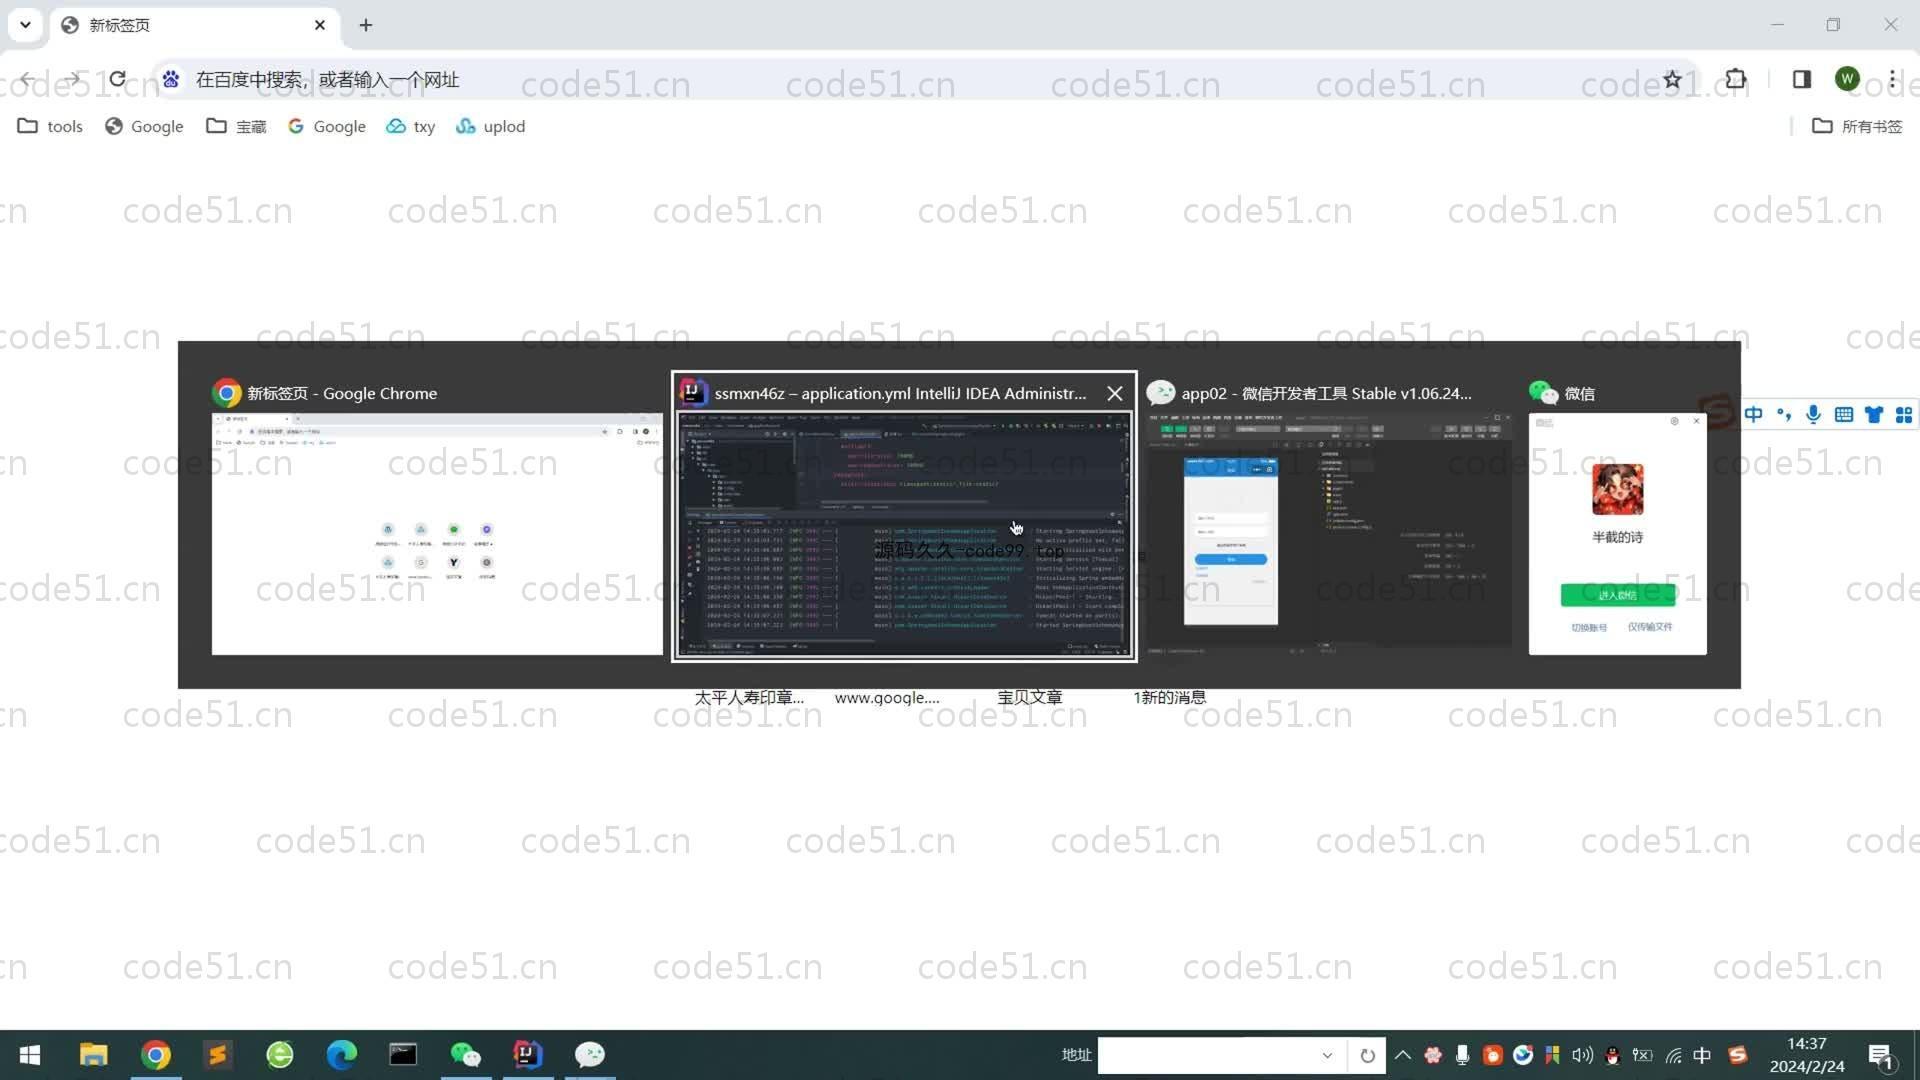The width and height of the screenshot is (1920, 1080).
Task: Click the pink flower tray icon
Action: (1433, 1055)
